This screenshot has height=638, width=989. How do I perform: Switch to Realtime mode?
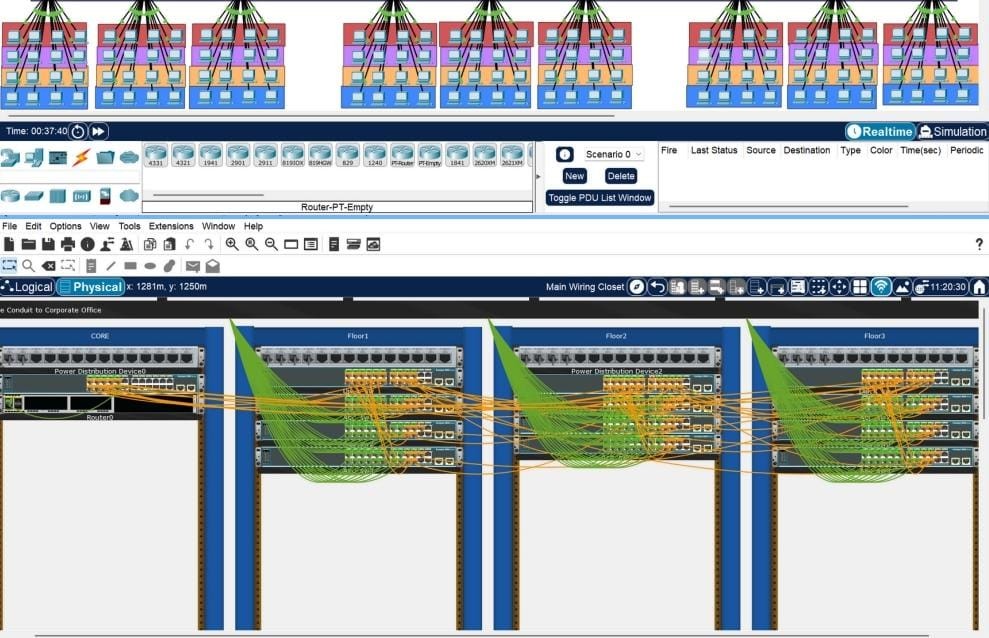point(881,132)
